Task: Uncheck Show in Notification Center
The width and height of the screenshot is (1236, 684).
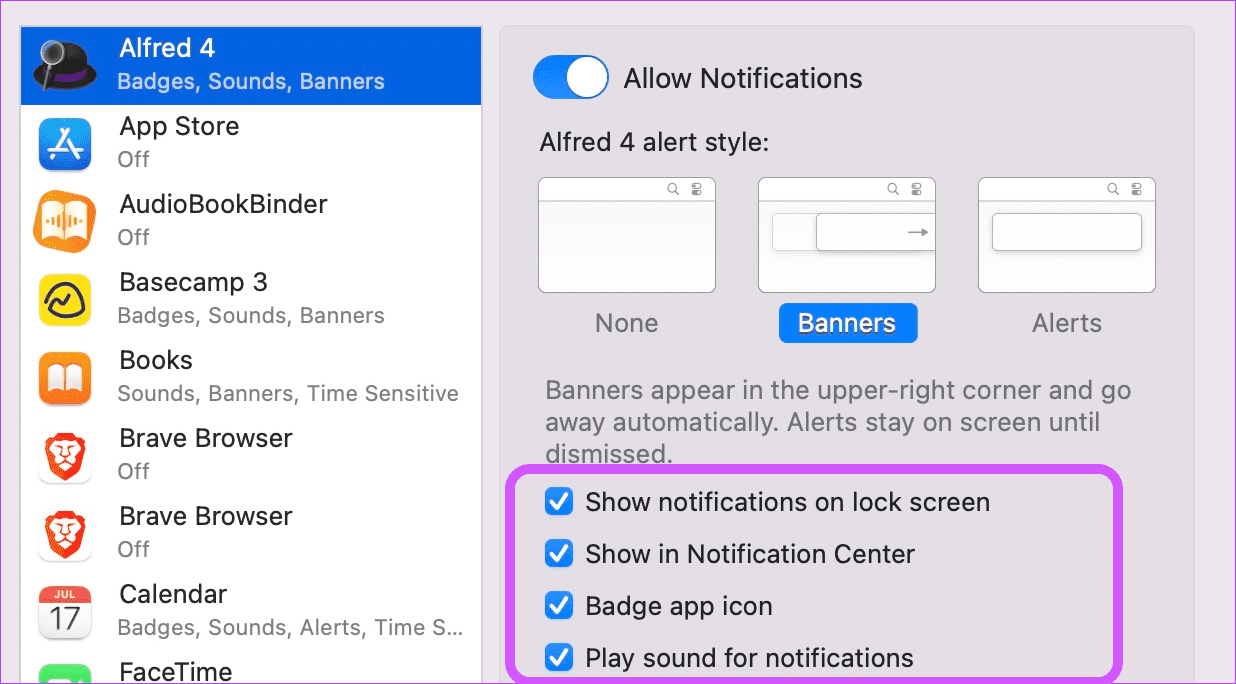Action: (559, 553)
